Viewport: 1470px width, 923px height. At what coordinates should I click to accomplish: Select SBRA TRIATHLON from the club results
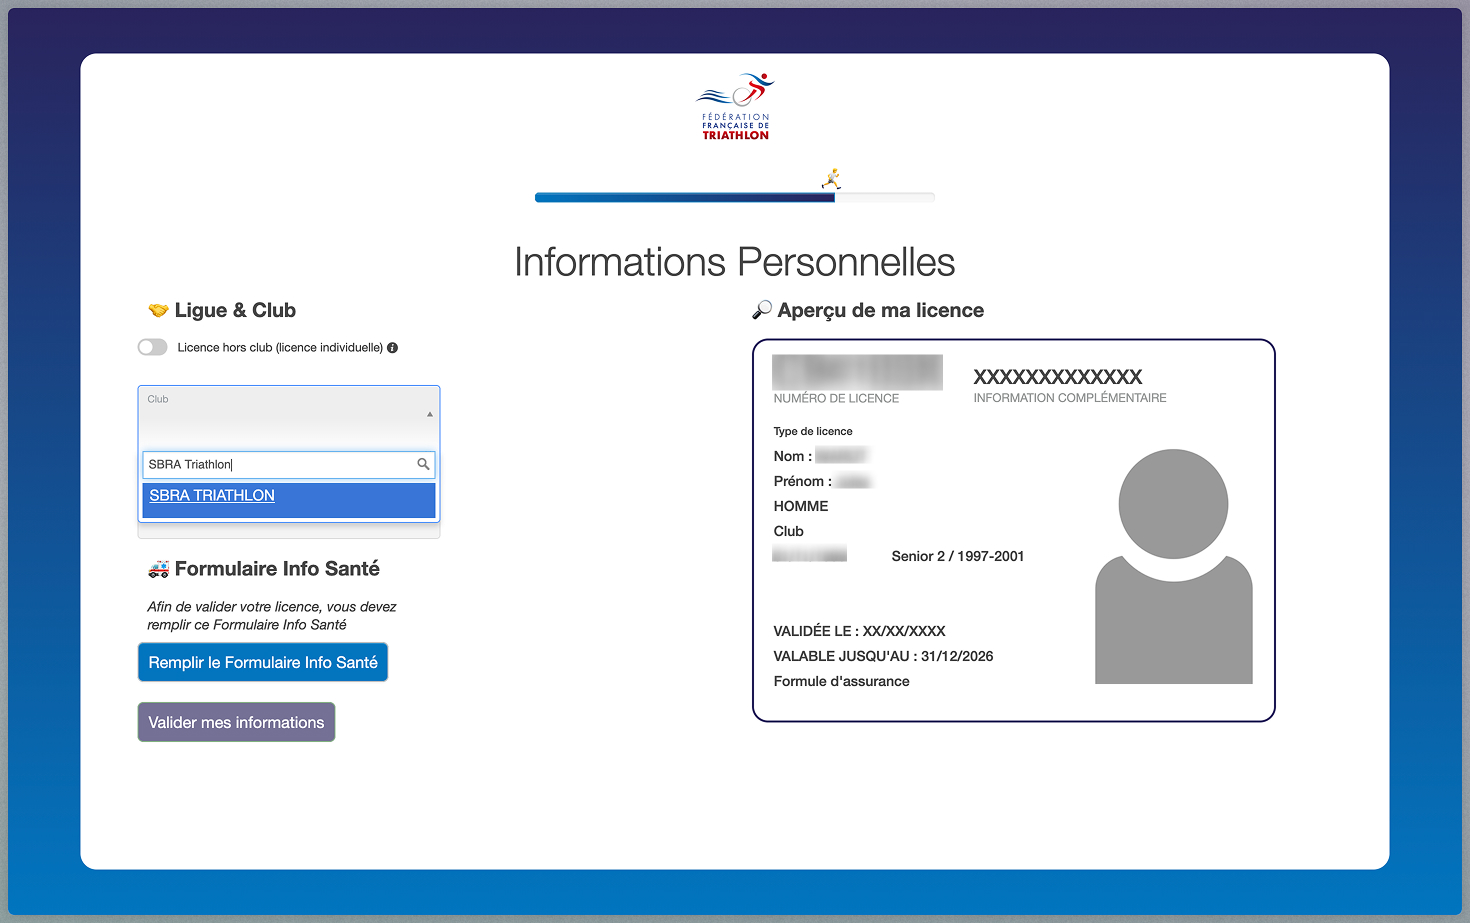click(x=212, y=496)
